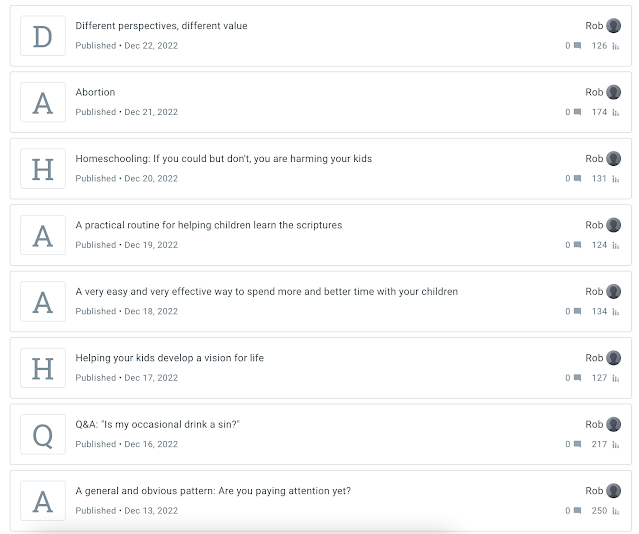Click the 'H' thumbnail of the Homeschooling post
639x534 pixels.
pyautogui.click(x=43, y=169)
